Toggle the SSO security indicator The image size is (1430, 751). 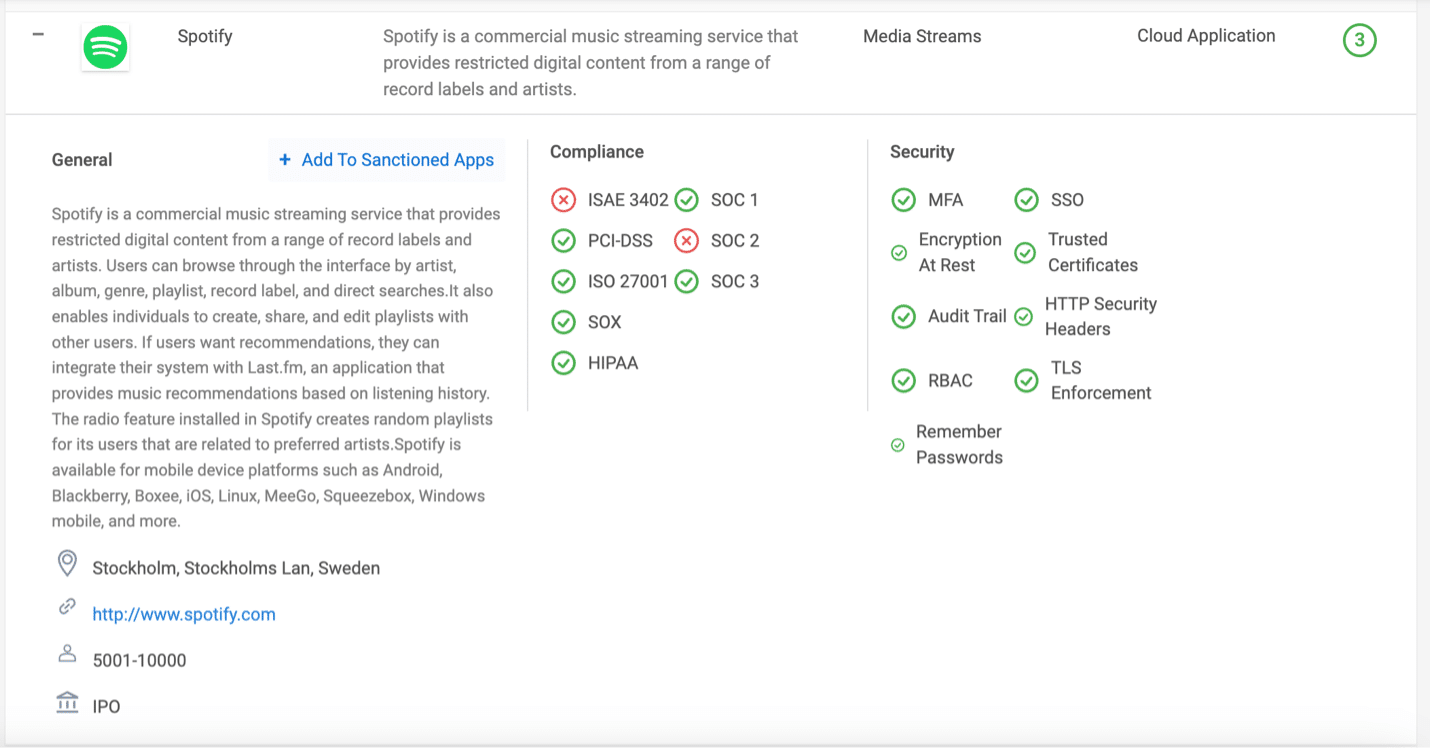click(1026, 199)
